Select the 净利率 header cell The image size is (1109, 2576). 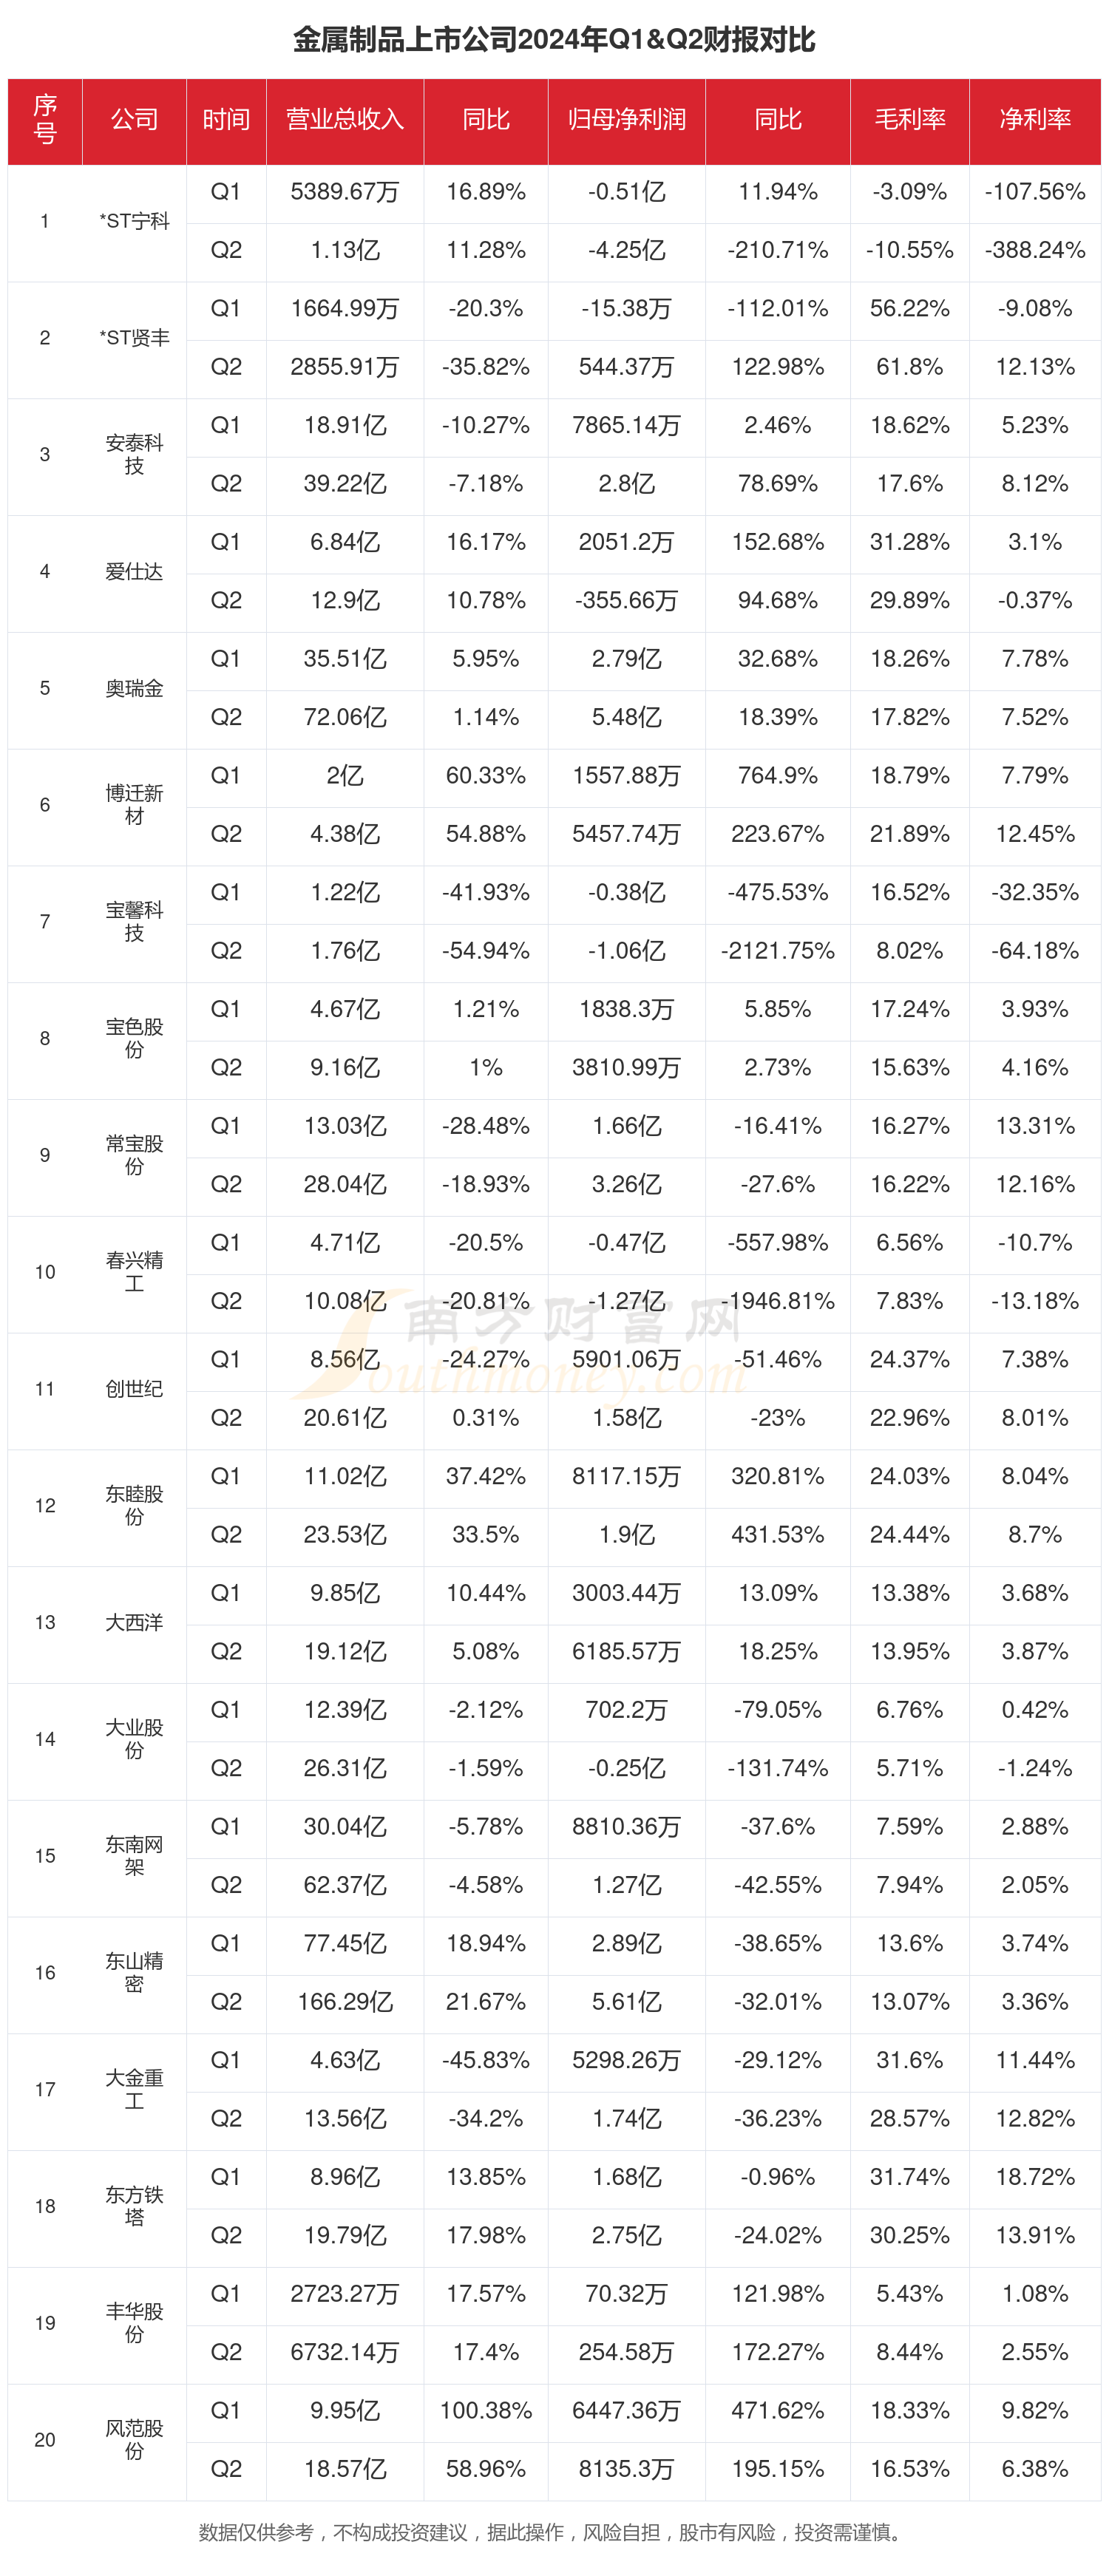pyautogui.click(x=1035, y=121)
